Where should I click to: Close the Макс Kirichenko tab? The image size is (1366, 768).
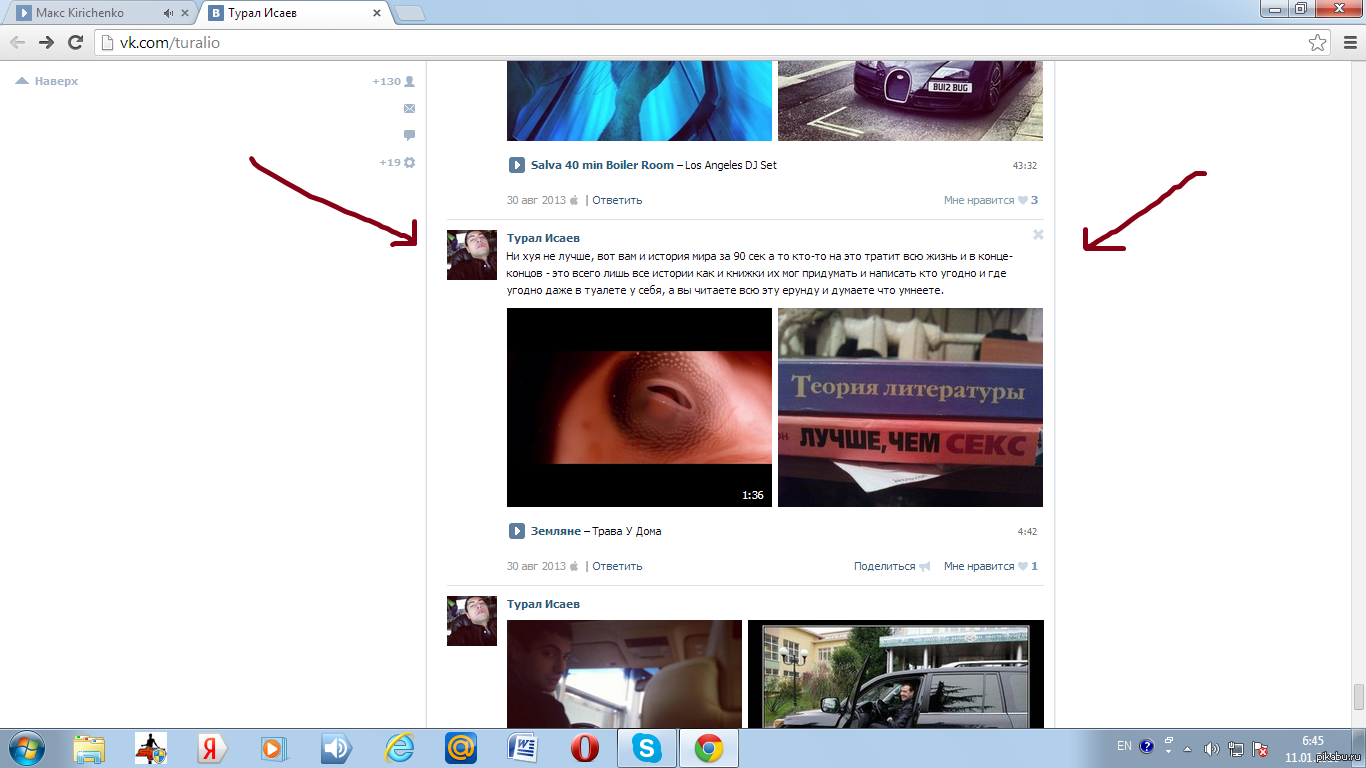[186, 13]
